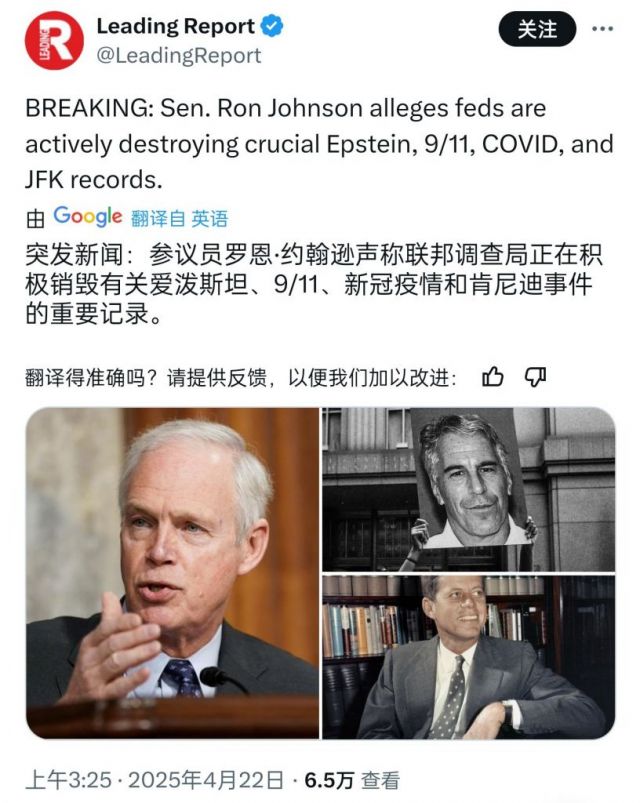Open the Leading Report profile avatar
640x803 pixels.
(x=54, y=40)
